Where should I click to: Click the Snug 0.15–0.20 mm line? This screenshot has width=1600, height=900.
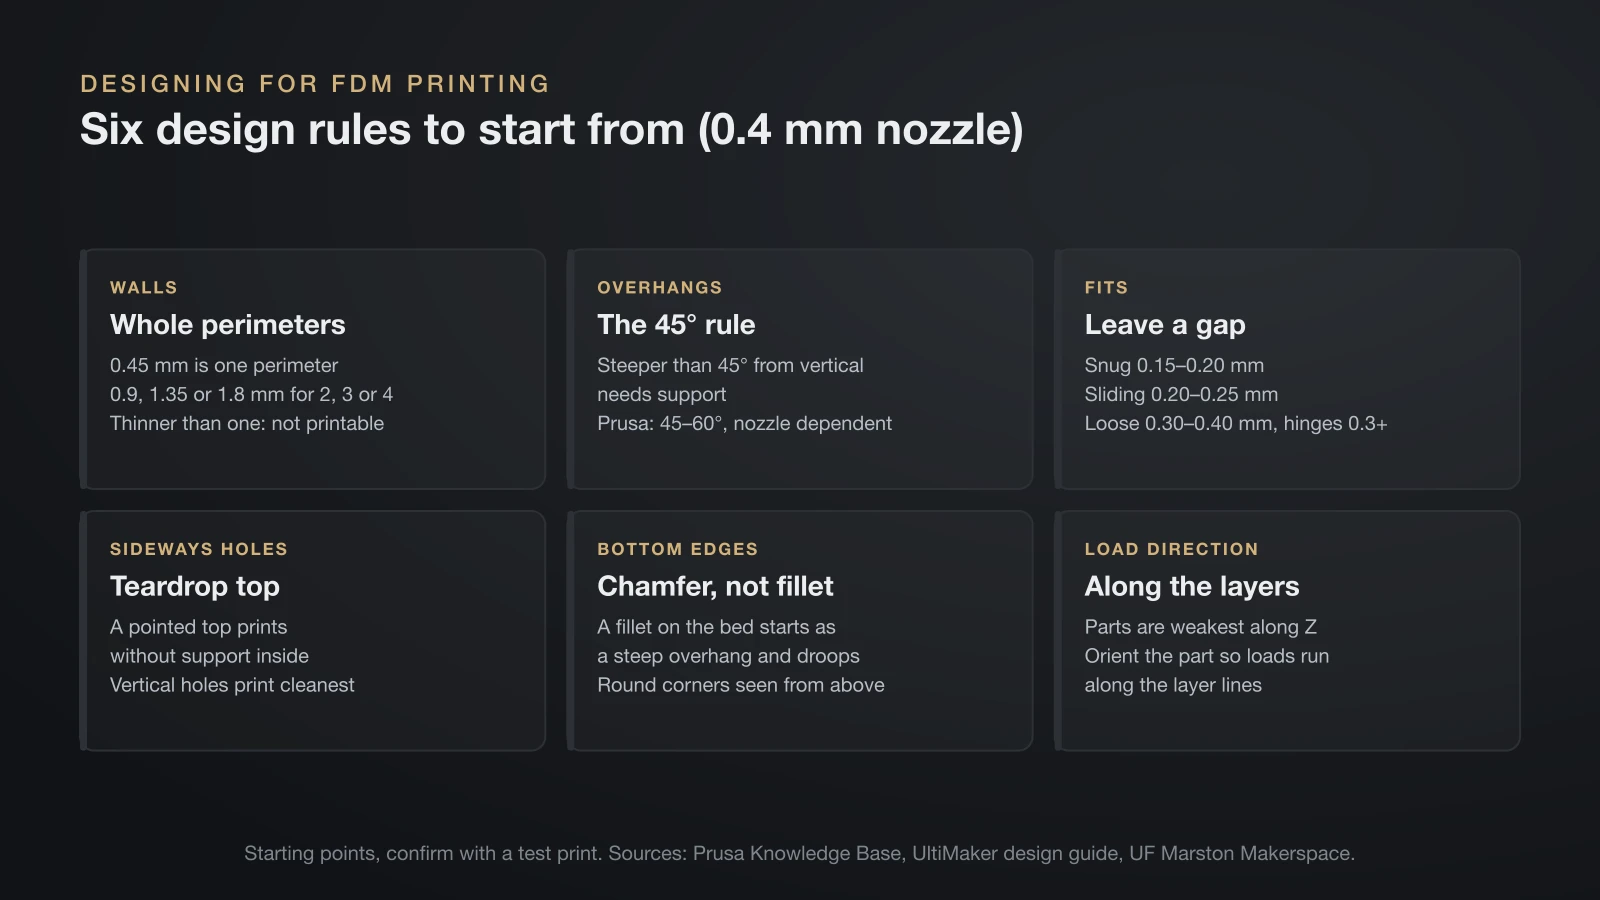point(1174,366)
